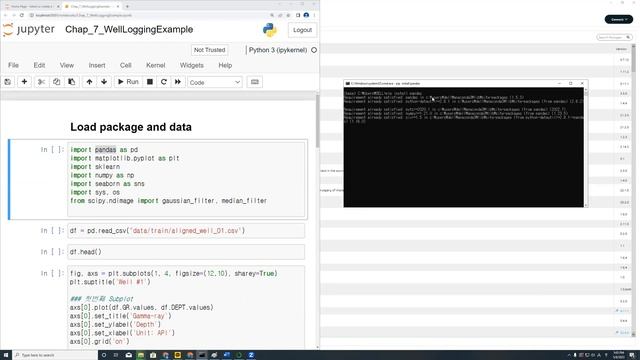This screenshot has height=360, width=640.
Task: Restart the kernel with the circular arrow icon
Action: (164, 82)
